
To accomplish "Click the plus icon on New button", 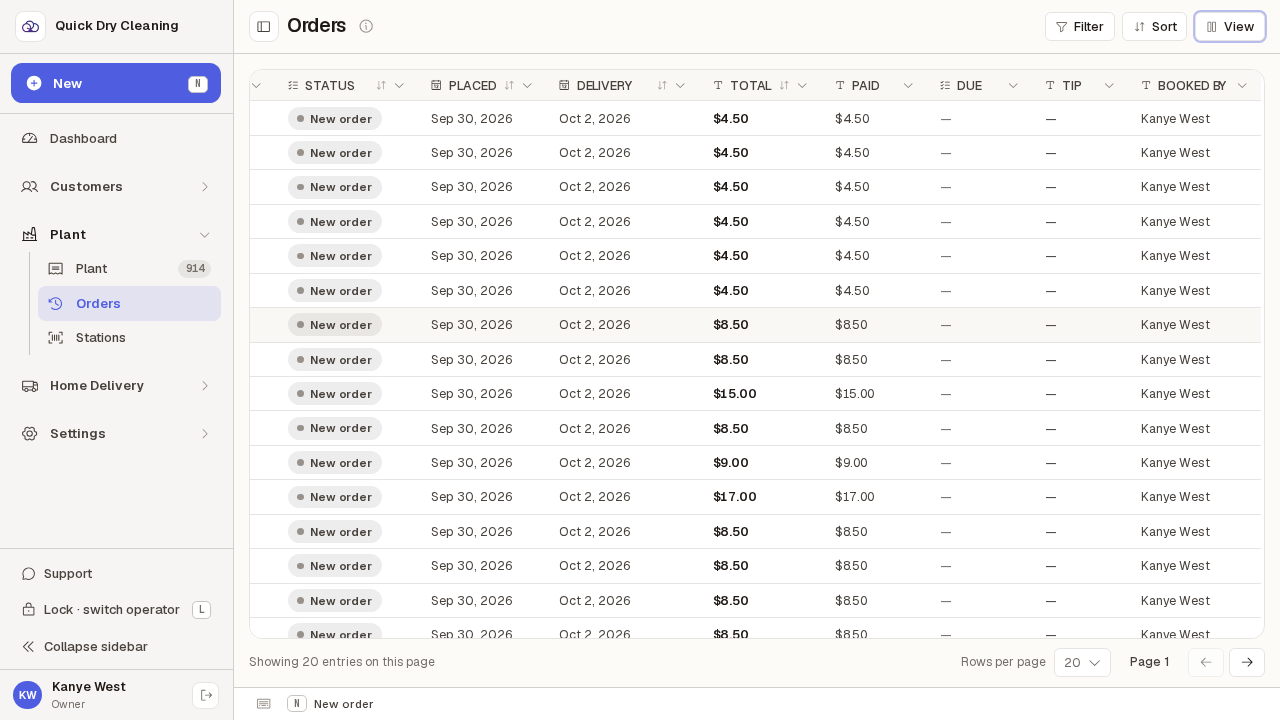I will (x=34, y=83).
